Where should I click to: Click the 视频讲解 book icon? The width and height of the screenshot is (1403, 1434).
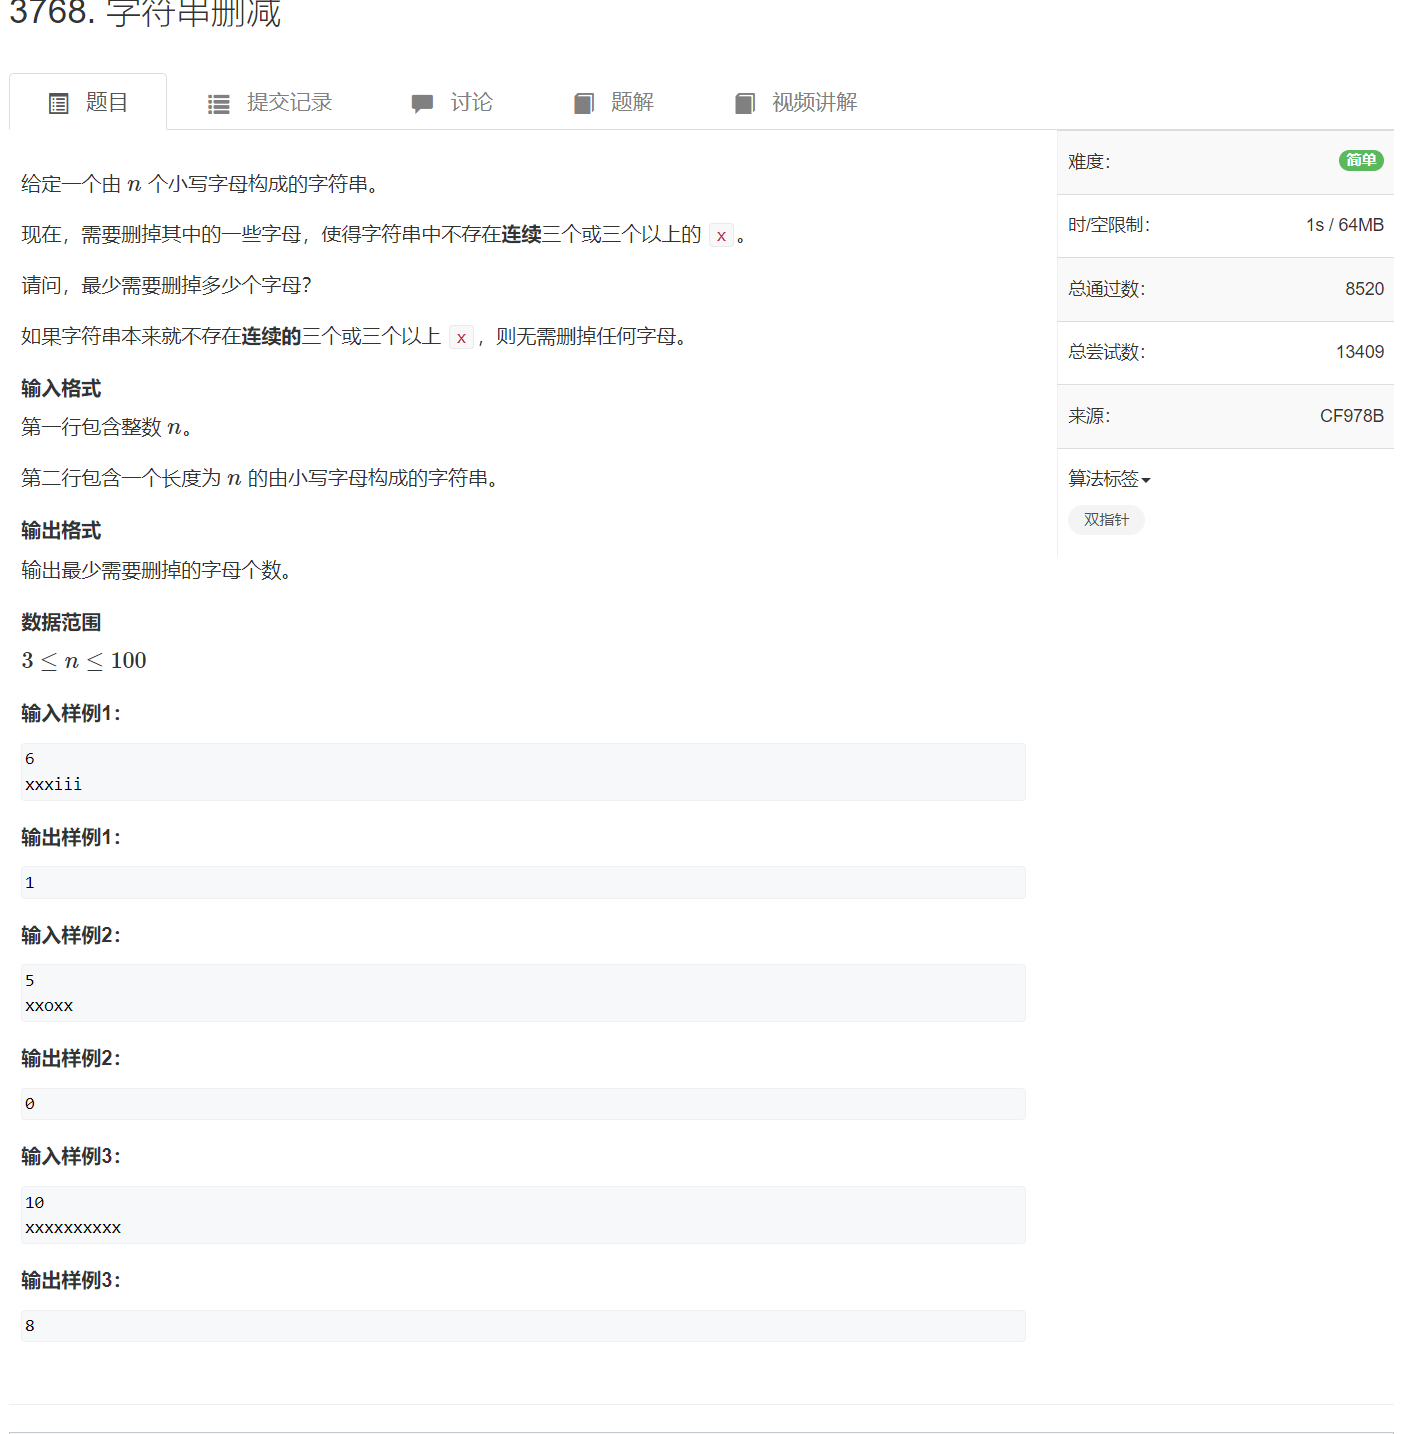tap(745, 101)
